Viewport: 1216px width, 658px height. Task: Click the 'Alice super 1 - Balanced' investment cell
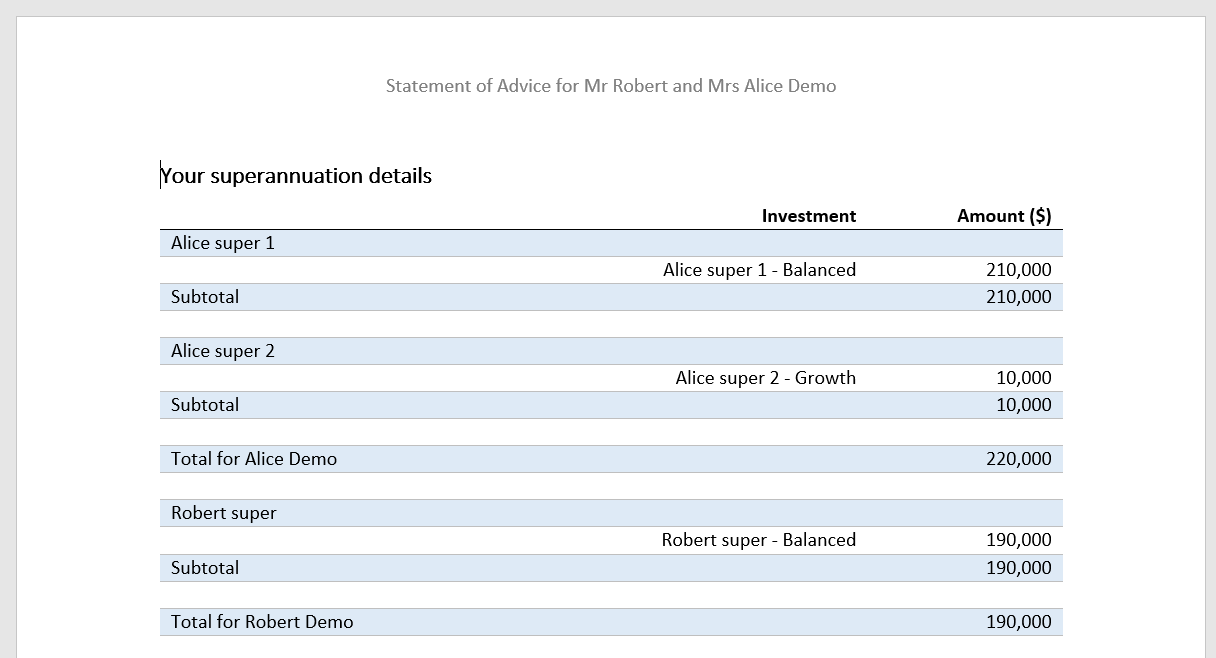click(759, 270)
